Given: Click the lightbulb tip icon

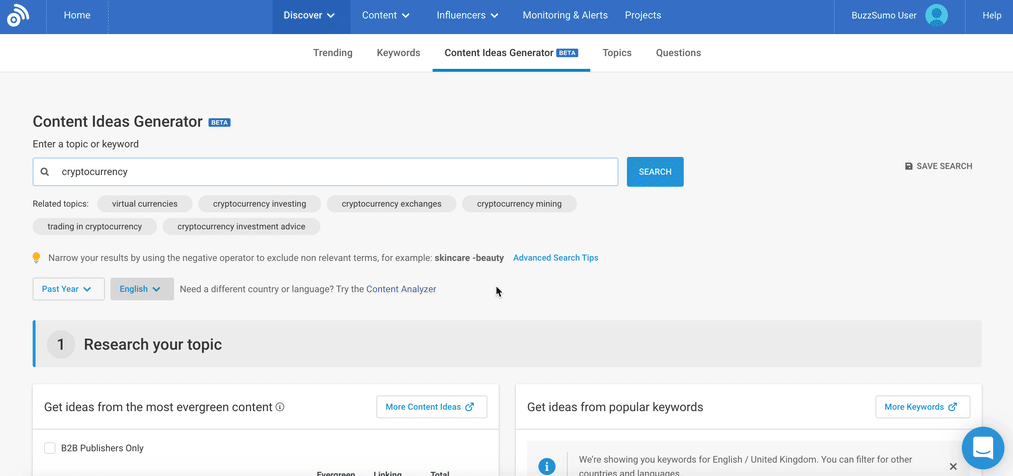Looking at the screenshot, I should point(37,258).
